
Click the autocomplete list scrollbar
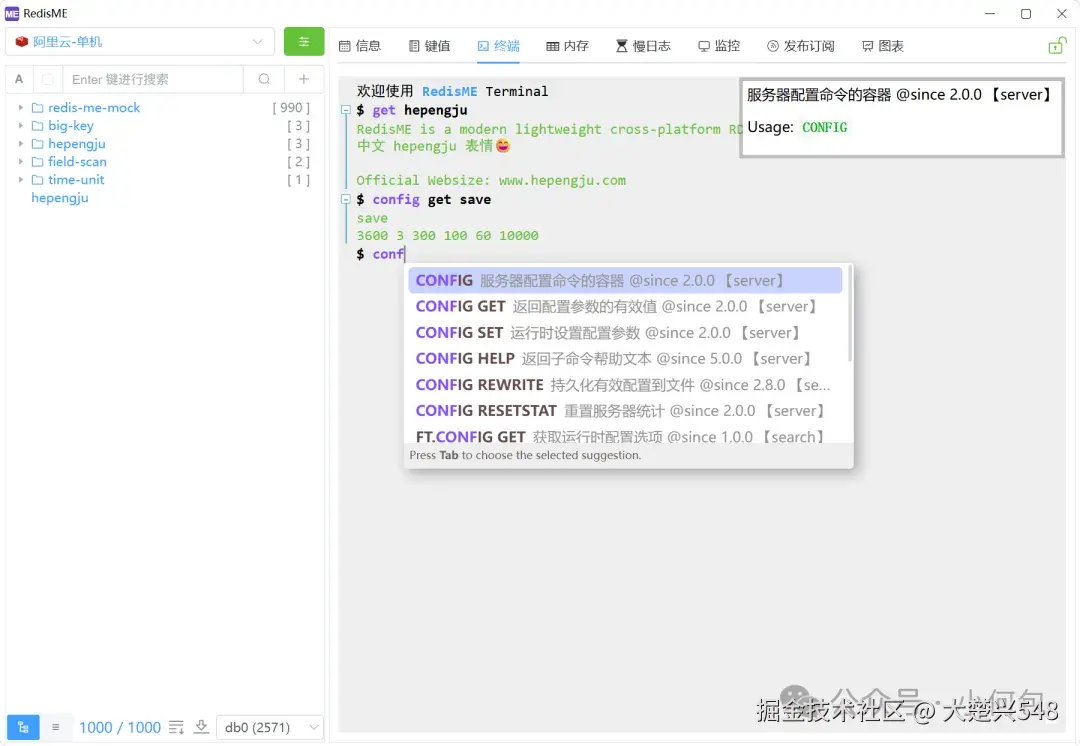point(849,313)
